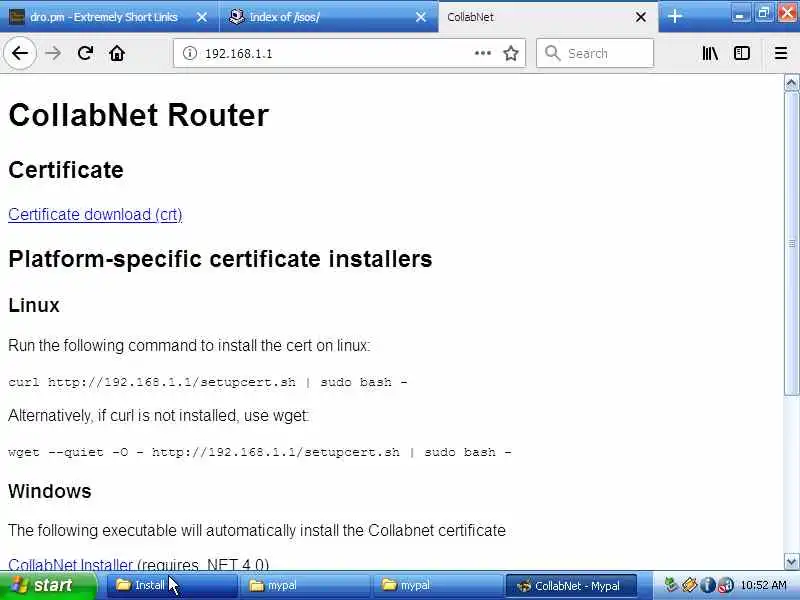The width and height of the screenshot is (800, 600).
Task: Click the red-marked volume tray icon
Action: click(x=726, y=585)
